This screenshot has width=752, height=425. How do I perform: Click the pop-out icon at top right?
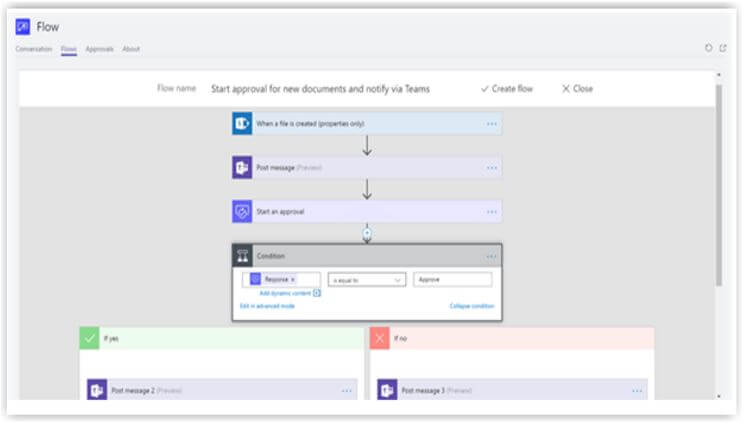tap(723, 47)
